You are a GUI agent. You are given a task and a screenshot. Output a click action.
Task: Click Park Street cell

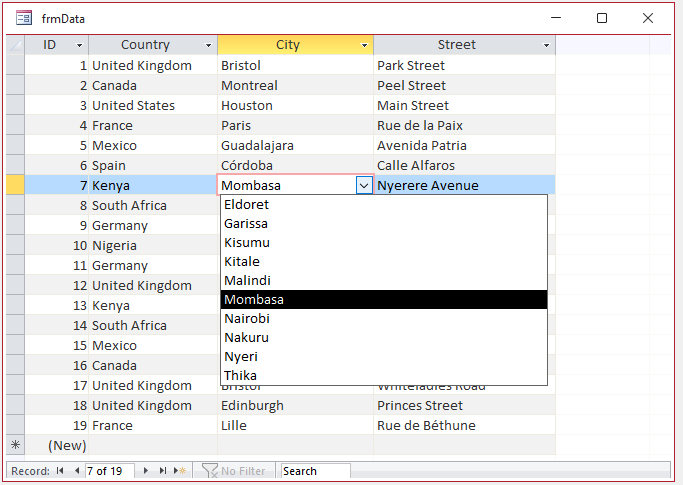pos(464,65)
